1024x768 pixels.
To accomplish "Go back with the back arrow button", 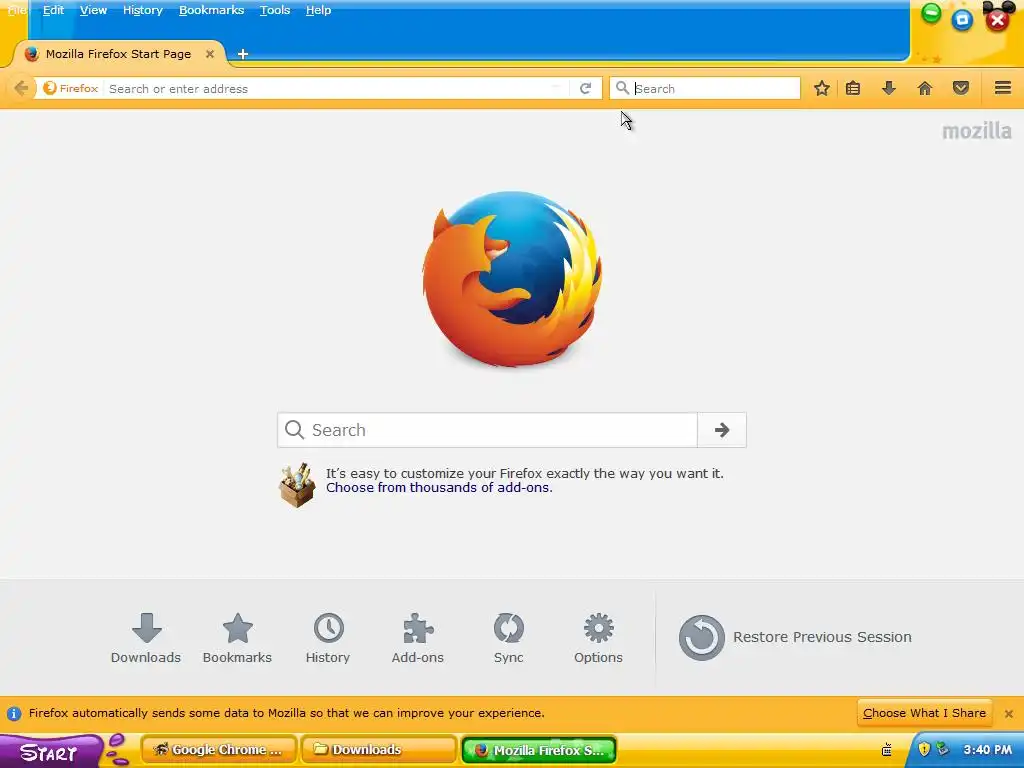I will pos(21,88).
